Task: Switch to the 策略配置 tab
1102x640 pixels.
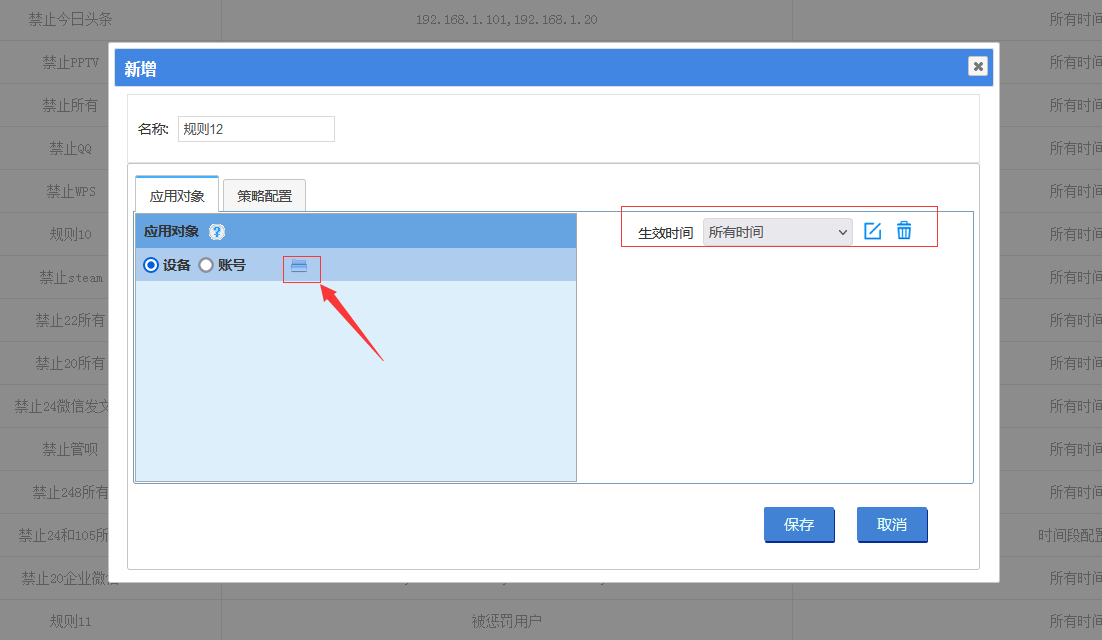Action: [264, 195]
